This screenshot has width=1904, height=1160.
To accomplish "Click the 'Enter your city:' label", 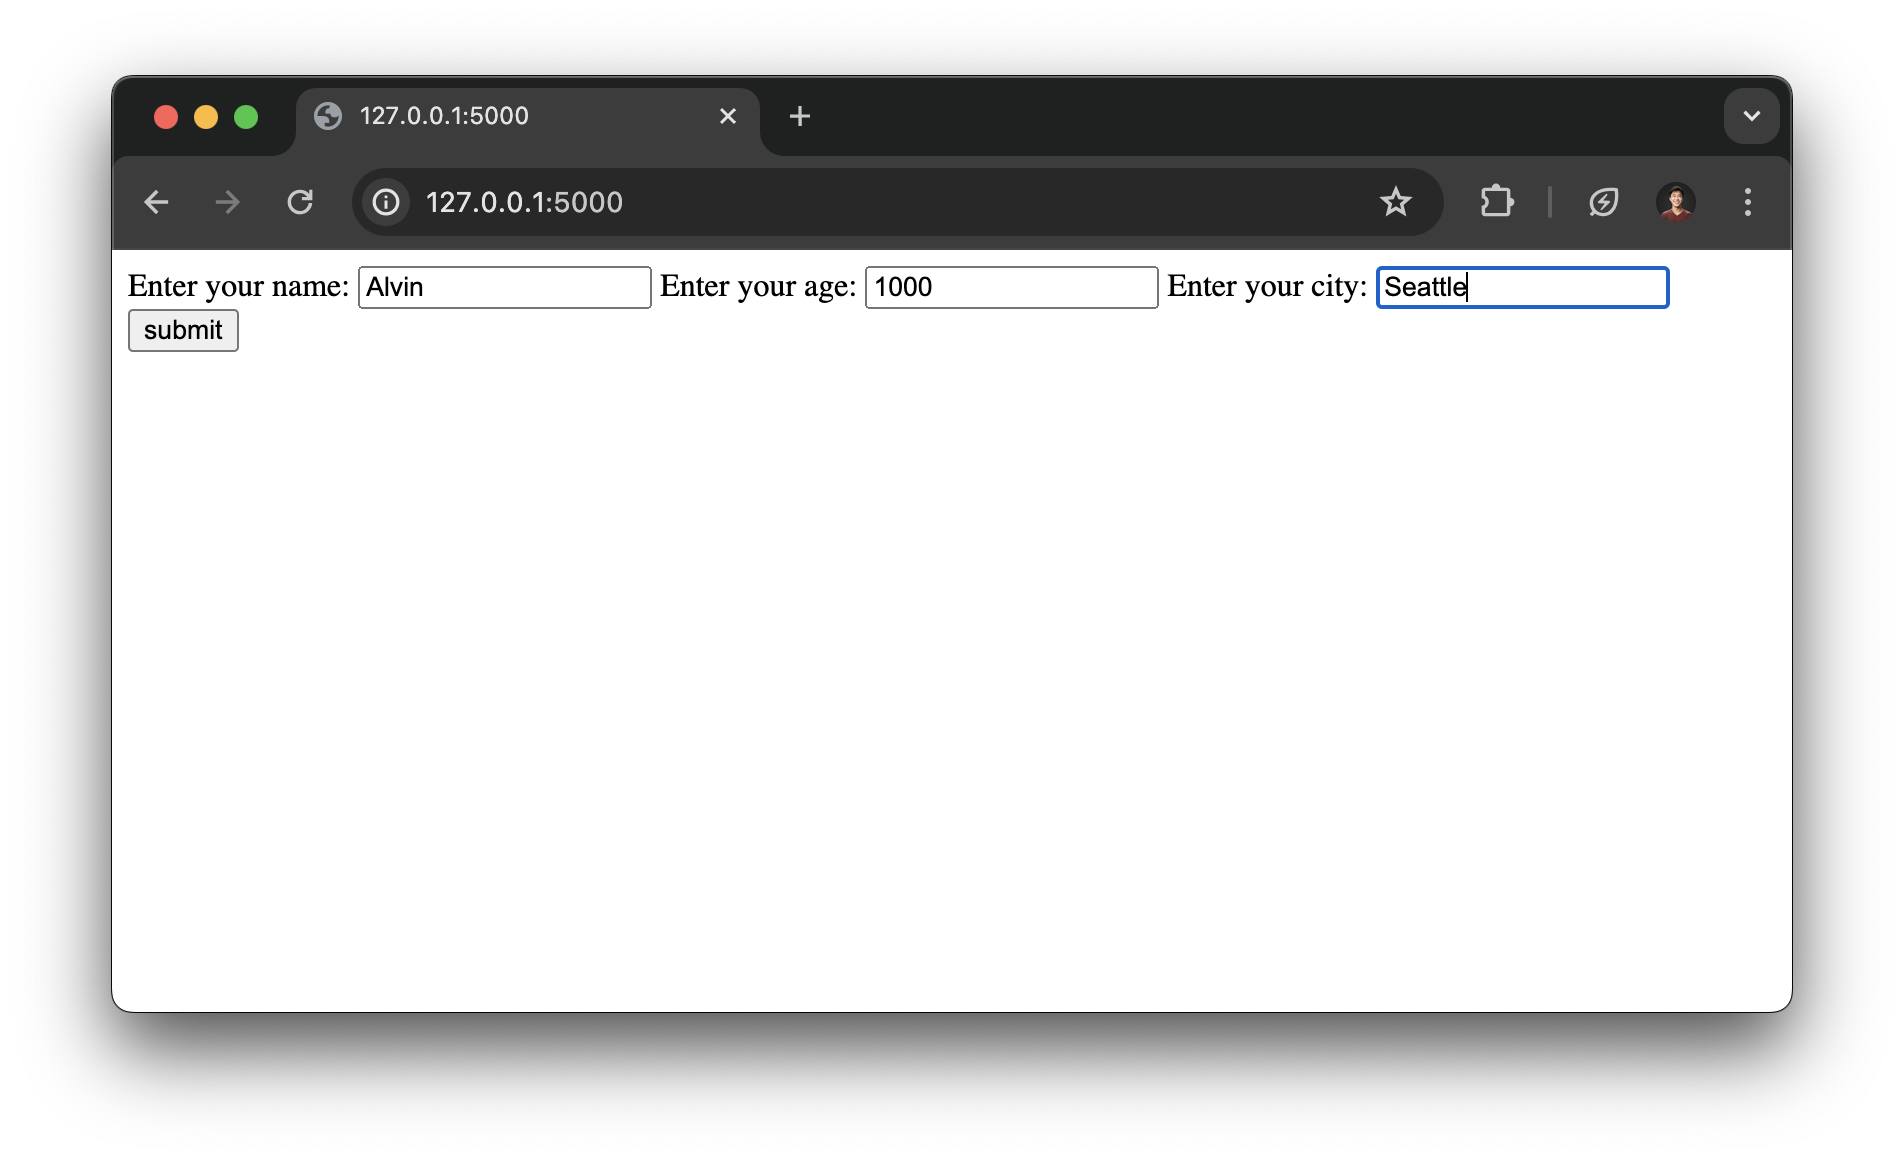I will point(1267,287).
